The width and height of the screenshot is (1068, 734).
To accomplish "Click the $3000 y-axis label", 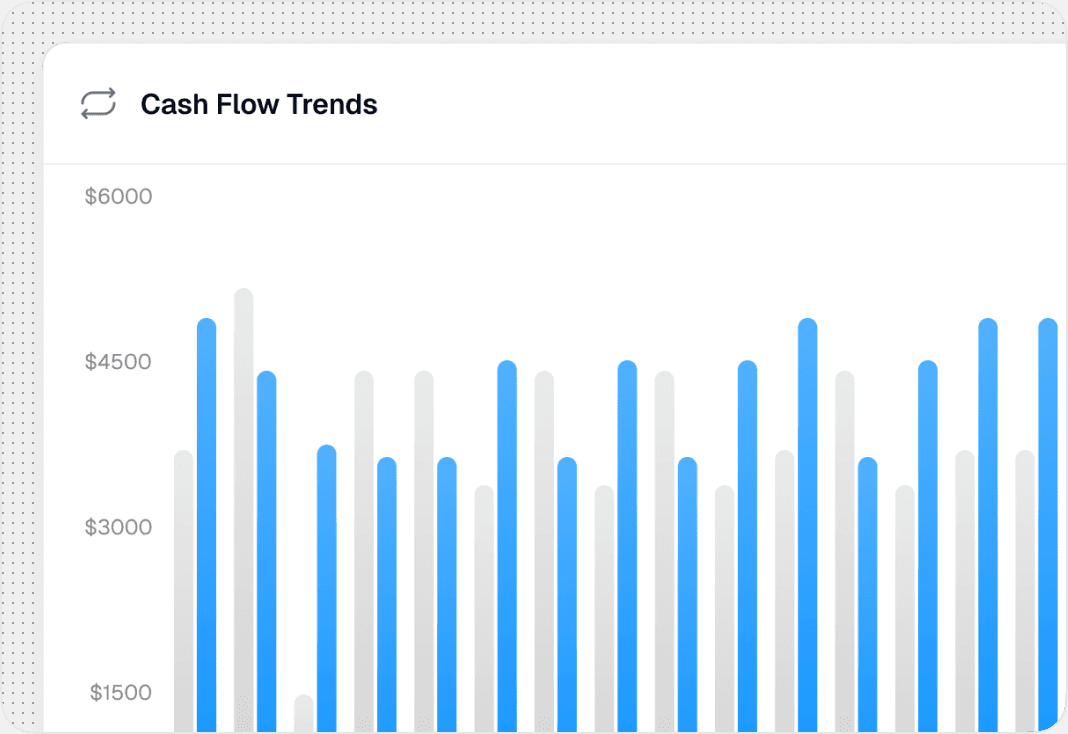I will [118, 527].
